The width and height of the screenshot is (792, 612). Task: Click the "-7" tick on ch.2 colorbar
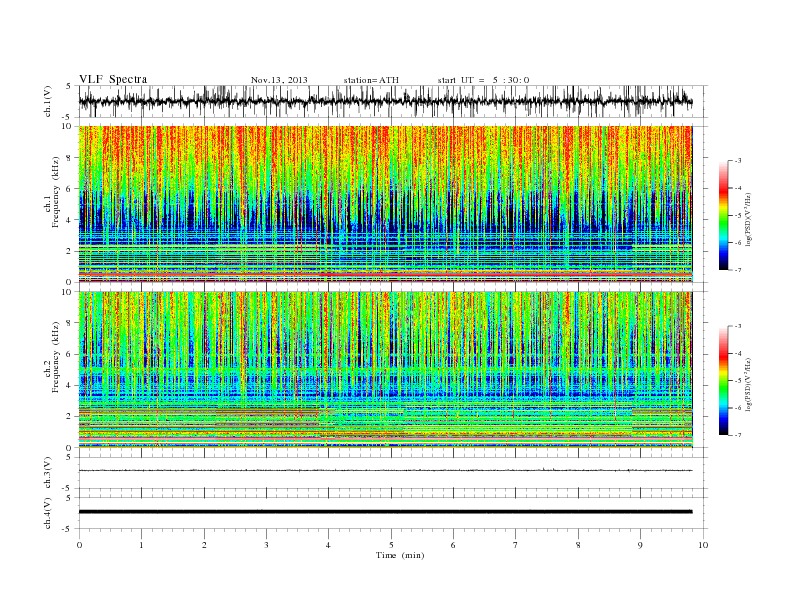point(738,435)
